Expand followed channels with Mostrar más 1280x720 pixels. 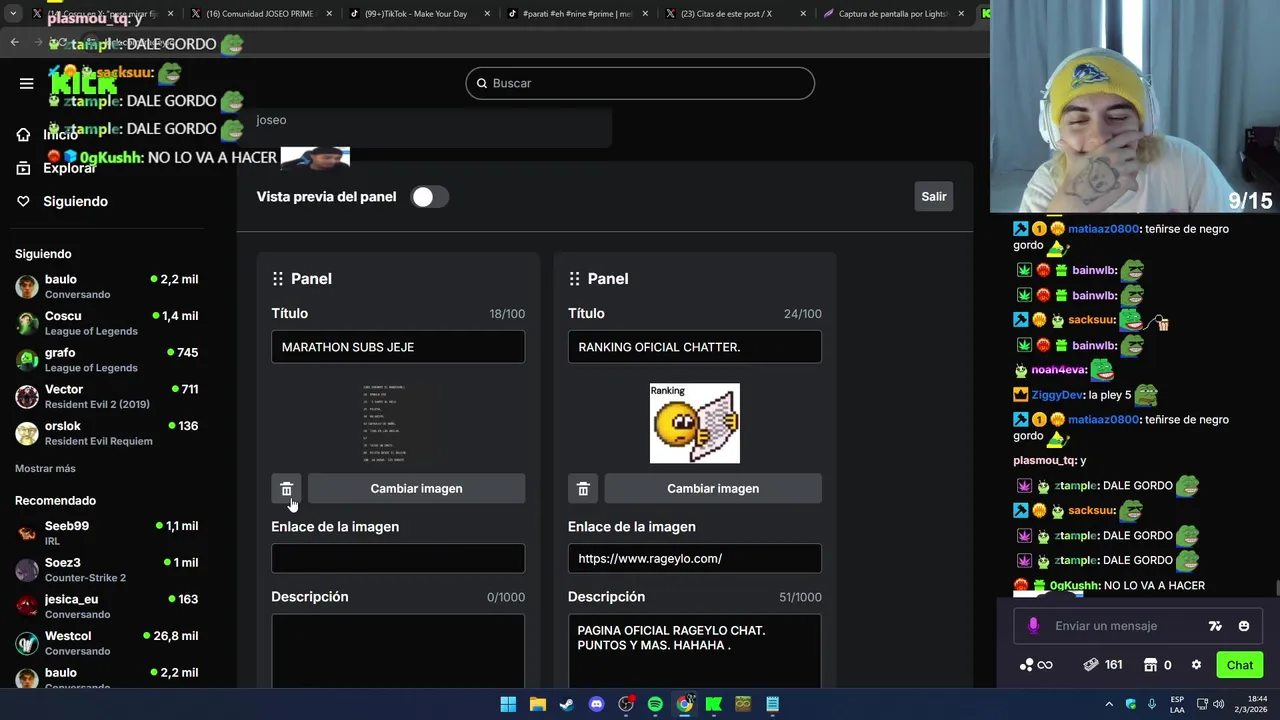(45, 468)
